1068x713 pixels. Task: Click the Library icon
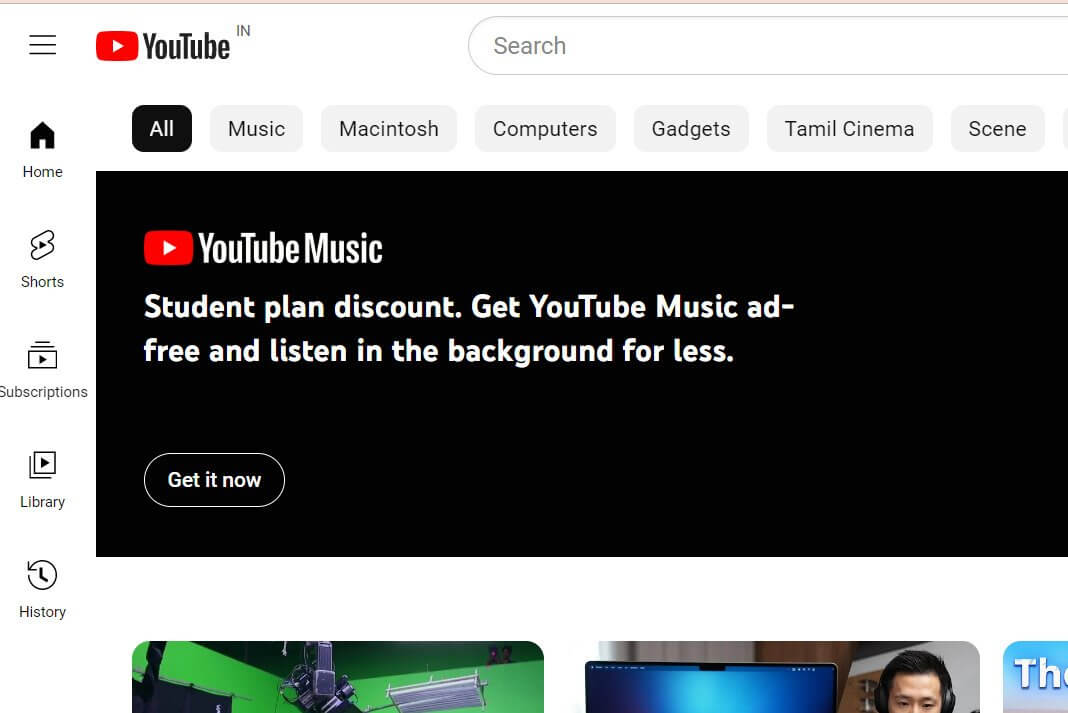coord(42,478)
